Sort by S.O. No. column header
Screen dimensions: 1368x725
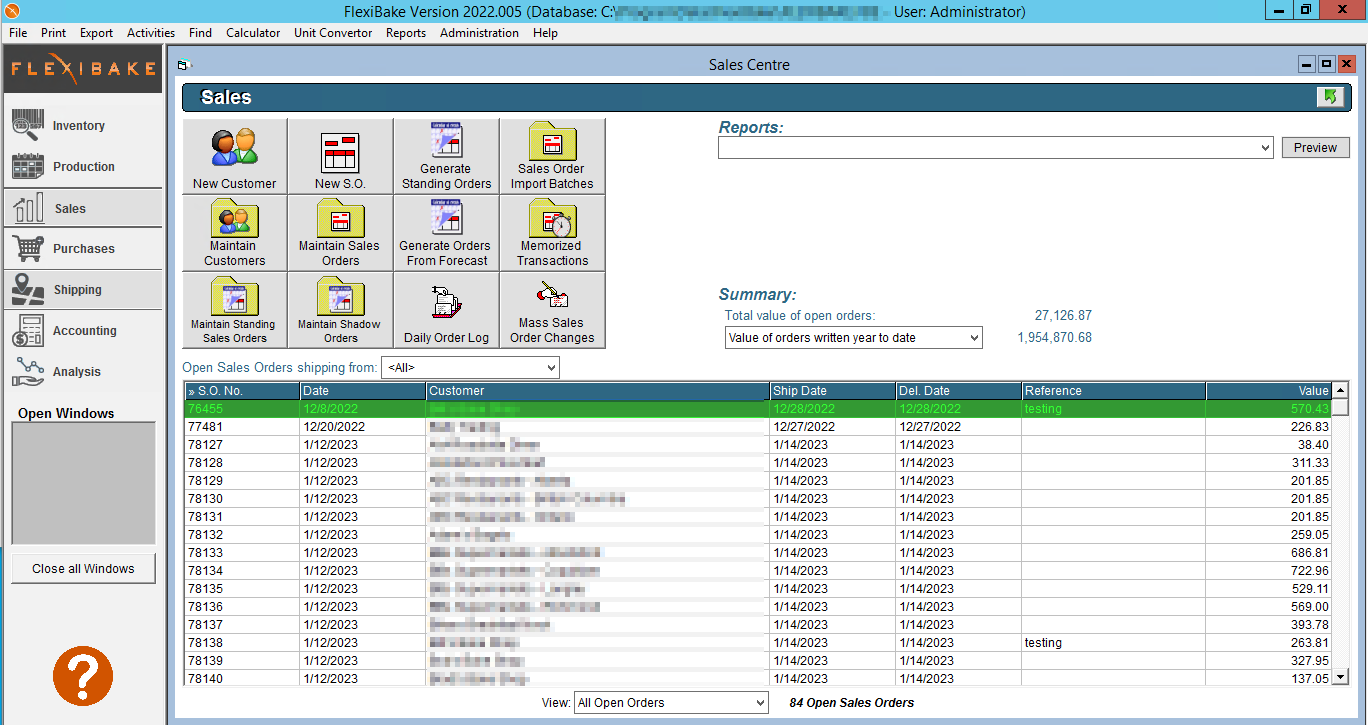point(242,391)
